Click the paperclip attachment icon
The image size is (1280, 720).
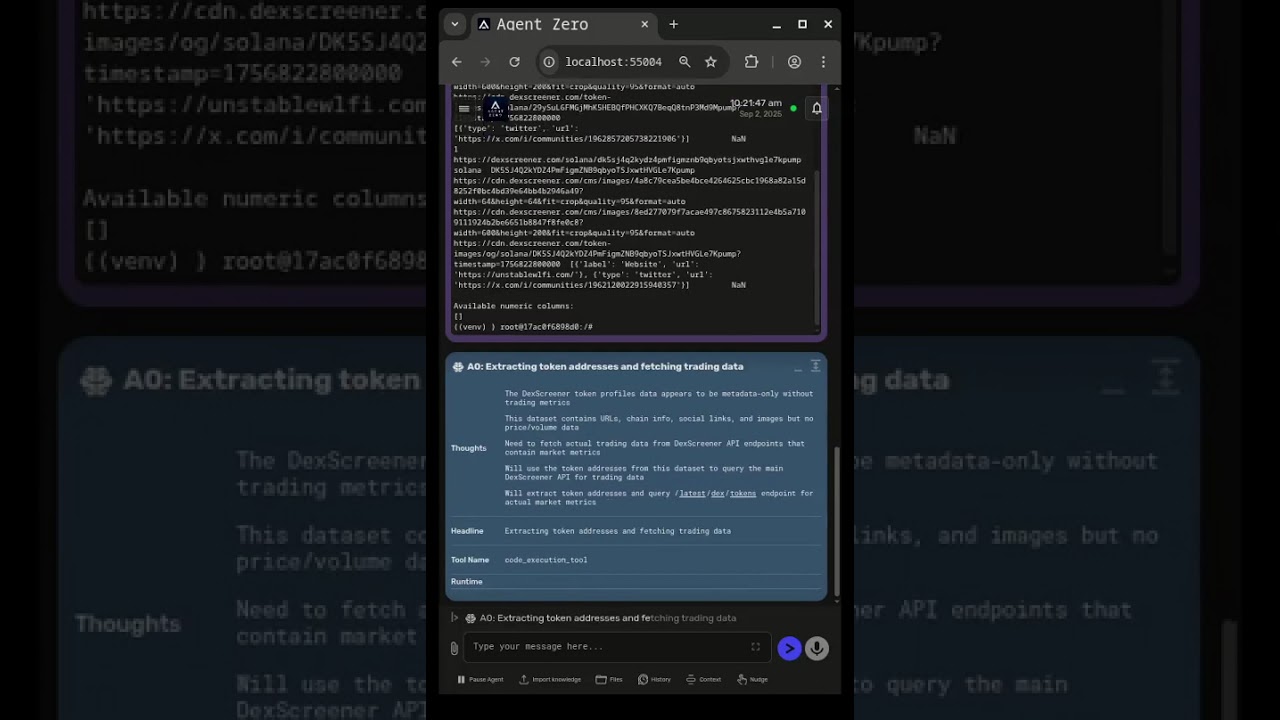pyautogui.click(x=454, y=648)
